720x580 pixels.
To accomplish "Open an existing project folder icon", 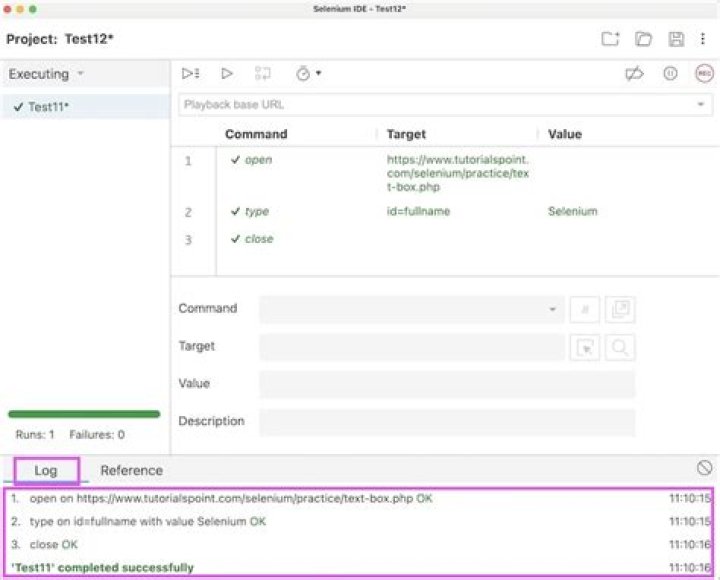I will (643, 39).
